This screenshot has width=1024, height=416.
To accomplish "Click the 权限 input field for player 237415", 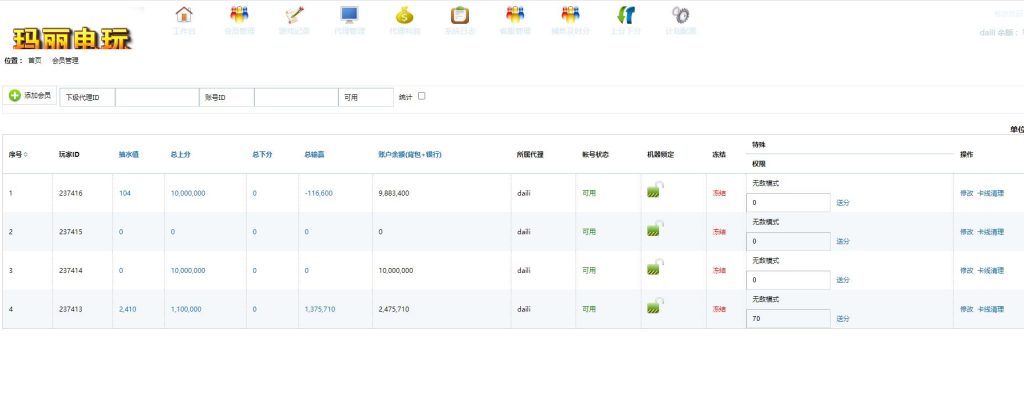I will (788, 241).
